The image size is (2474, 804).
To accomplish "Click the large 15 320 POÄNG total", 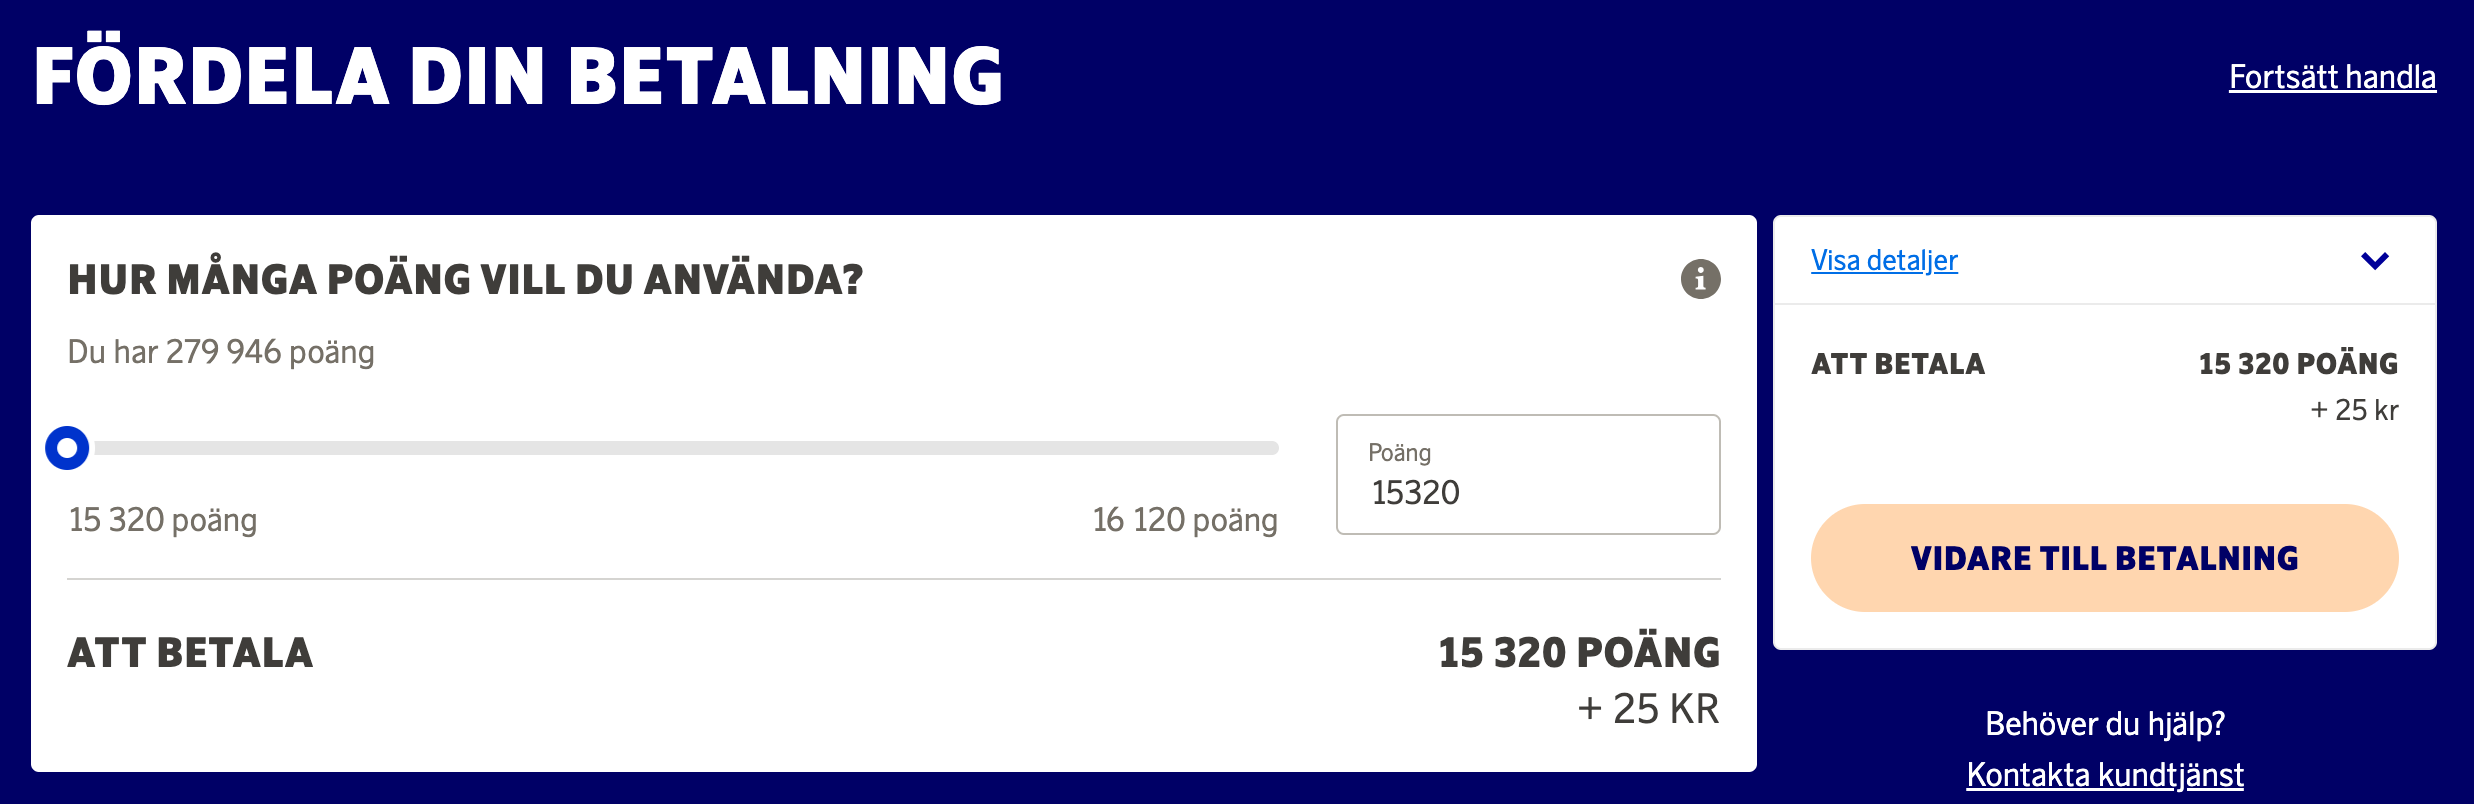I will pos(1578,653).
